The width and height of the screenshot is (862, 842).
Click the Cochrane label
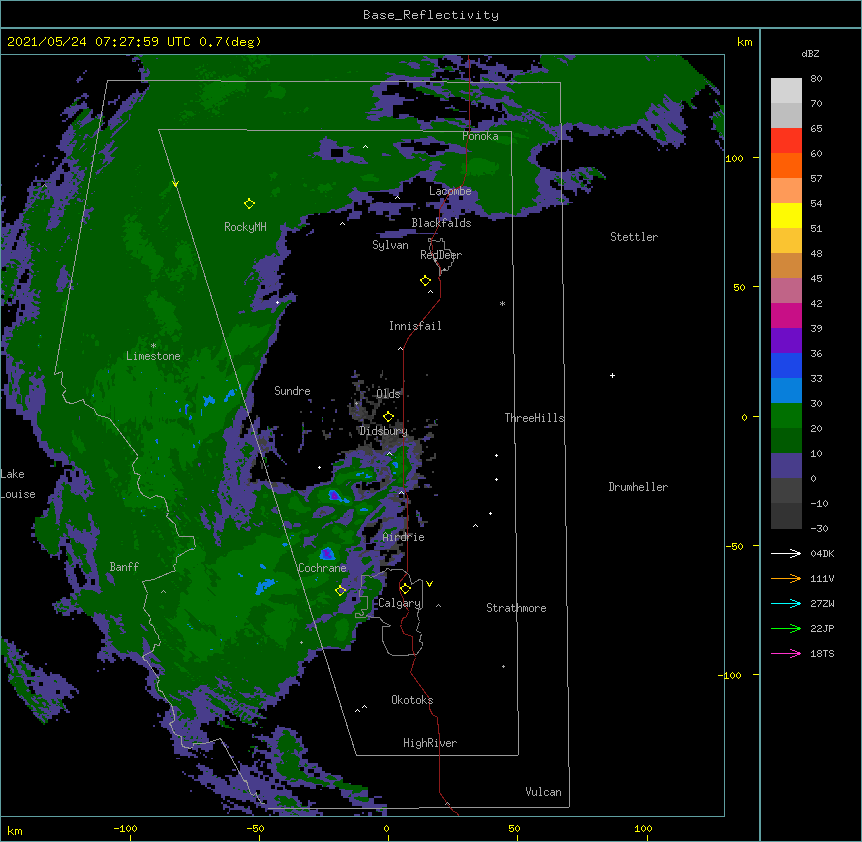pos(322,568)
